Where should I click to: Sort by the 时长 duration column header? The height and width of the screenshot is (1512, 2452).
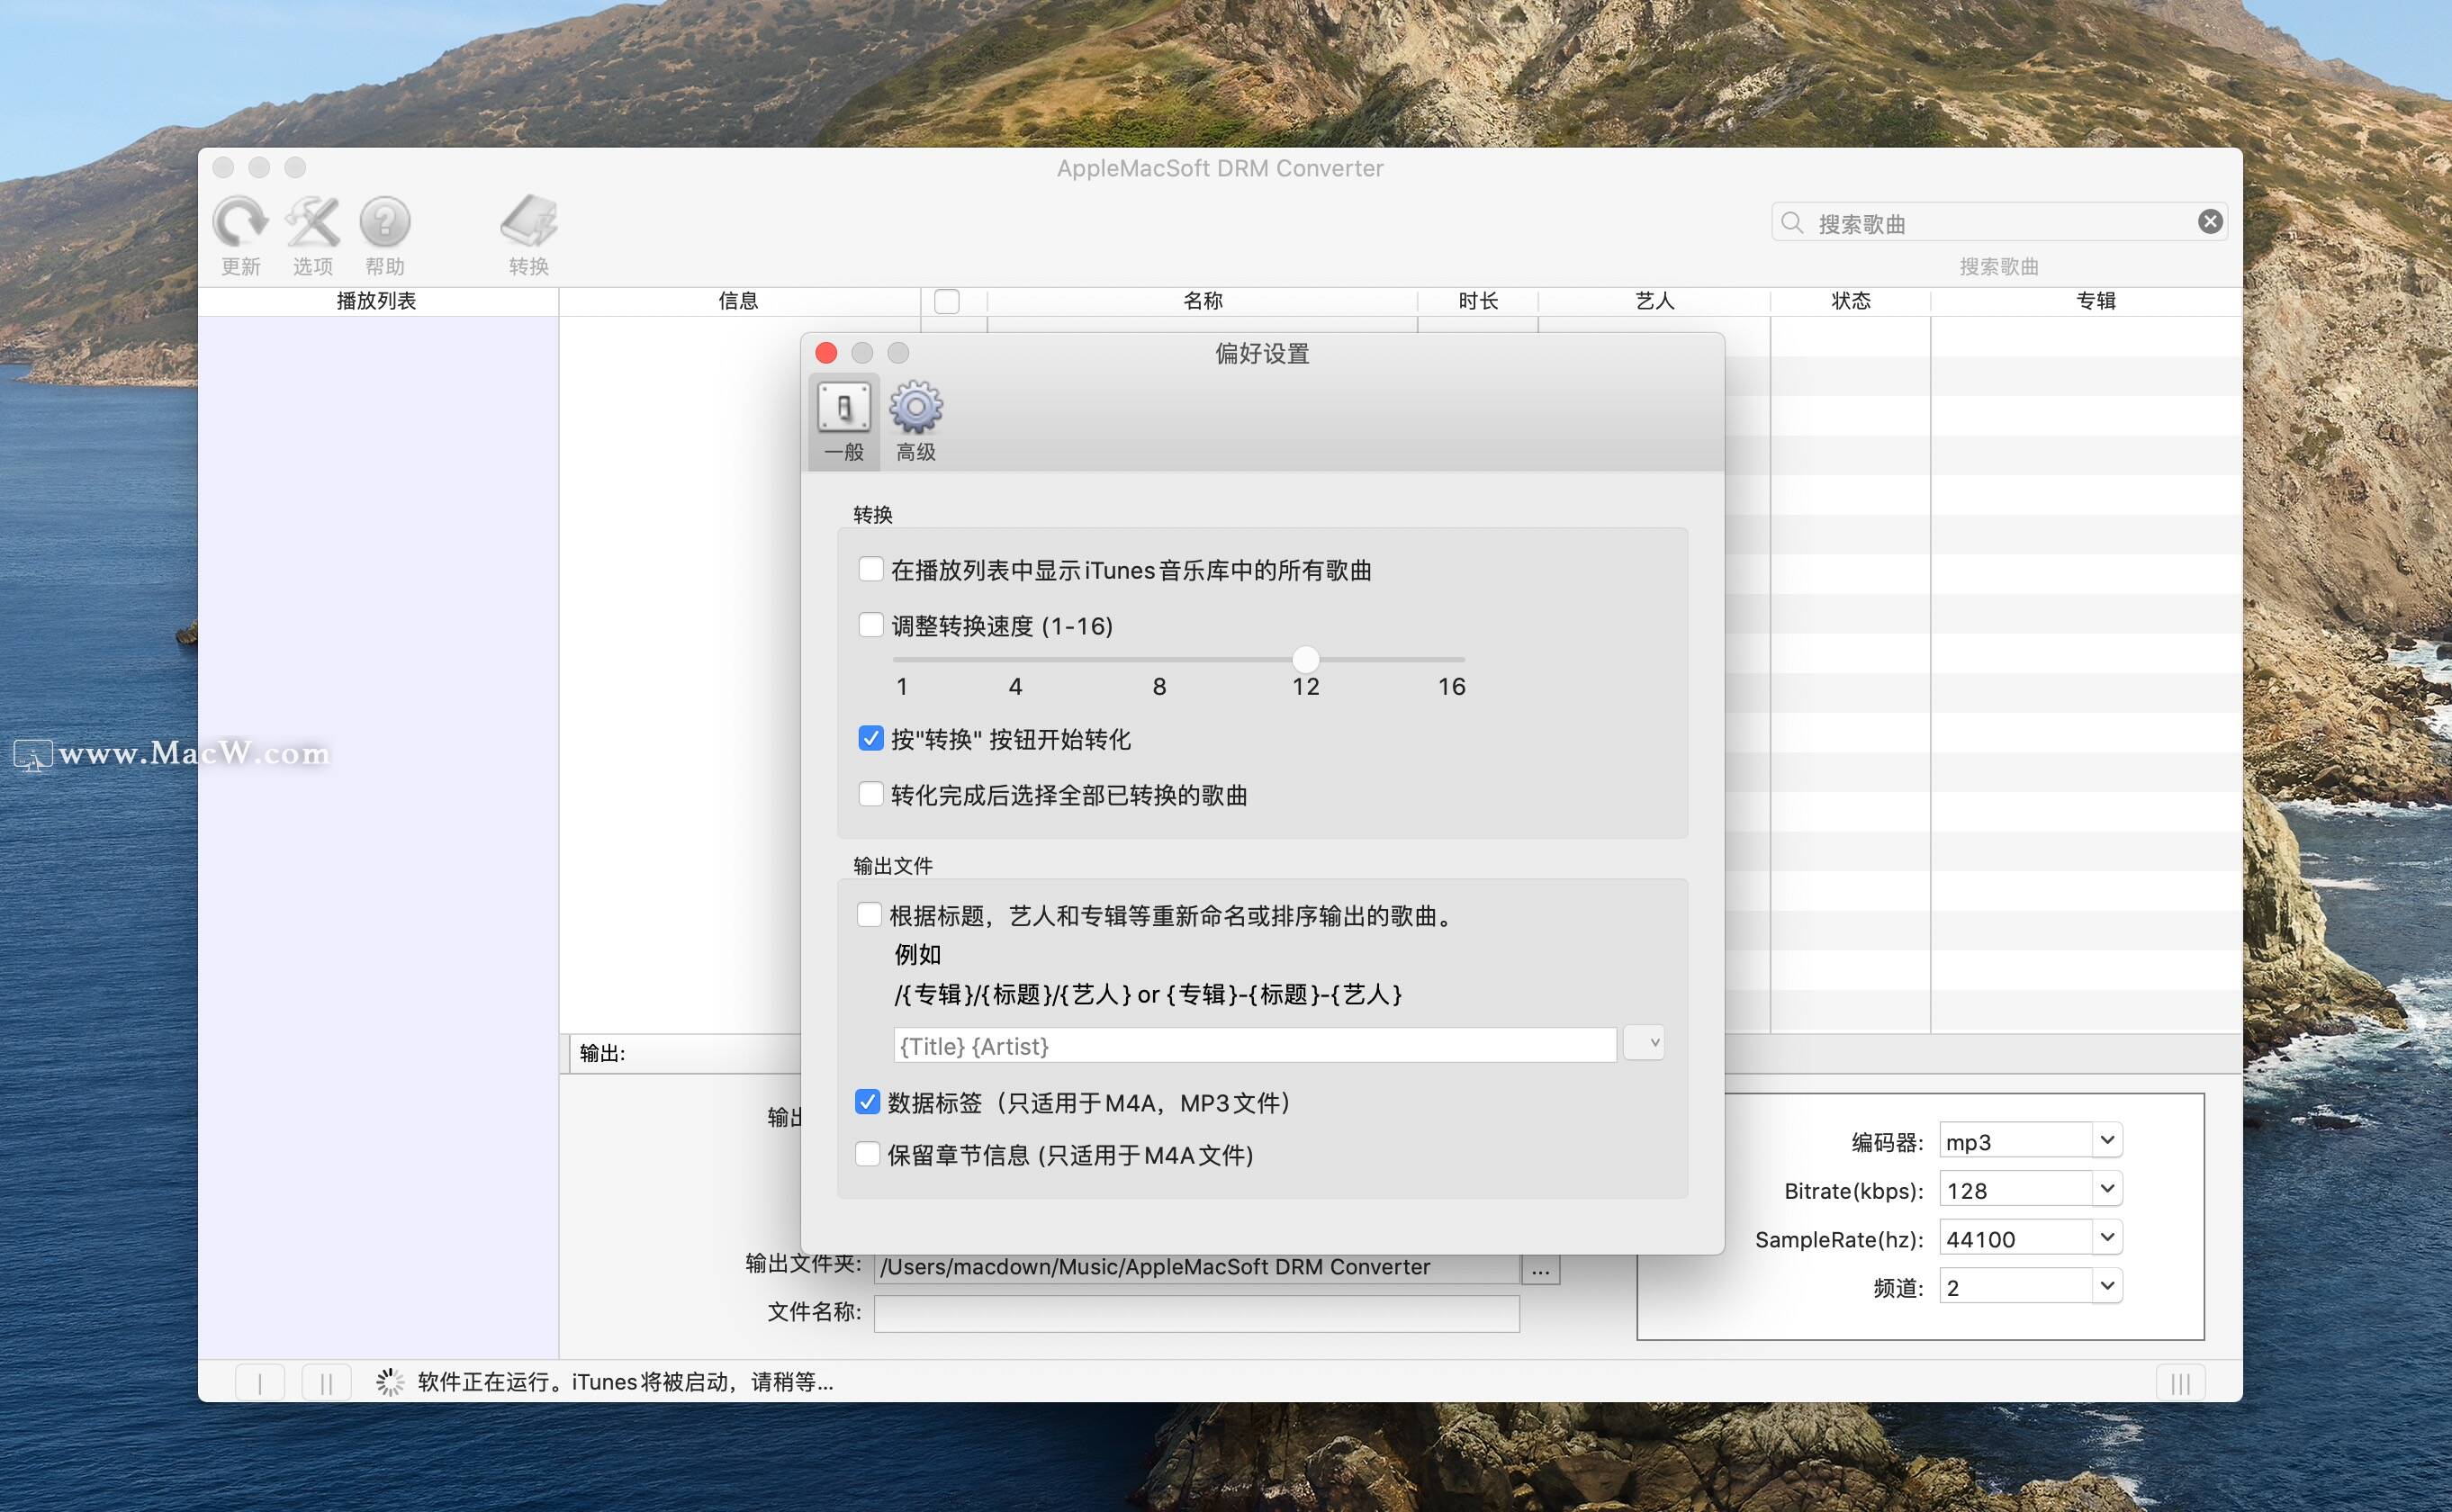[1478, 301]
